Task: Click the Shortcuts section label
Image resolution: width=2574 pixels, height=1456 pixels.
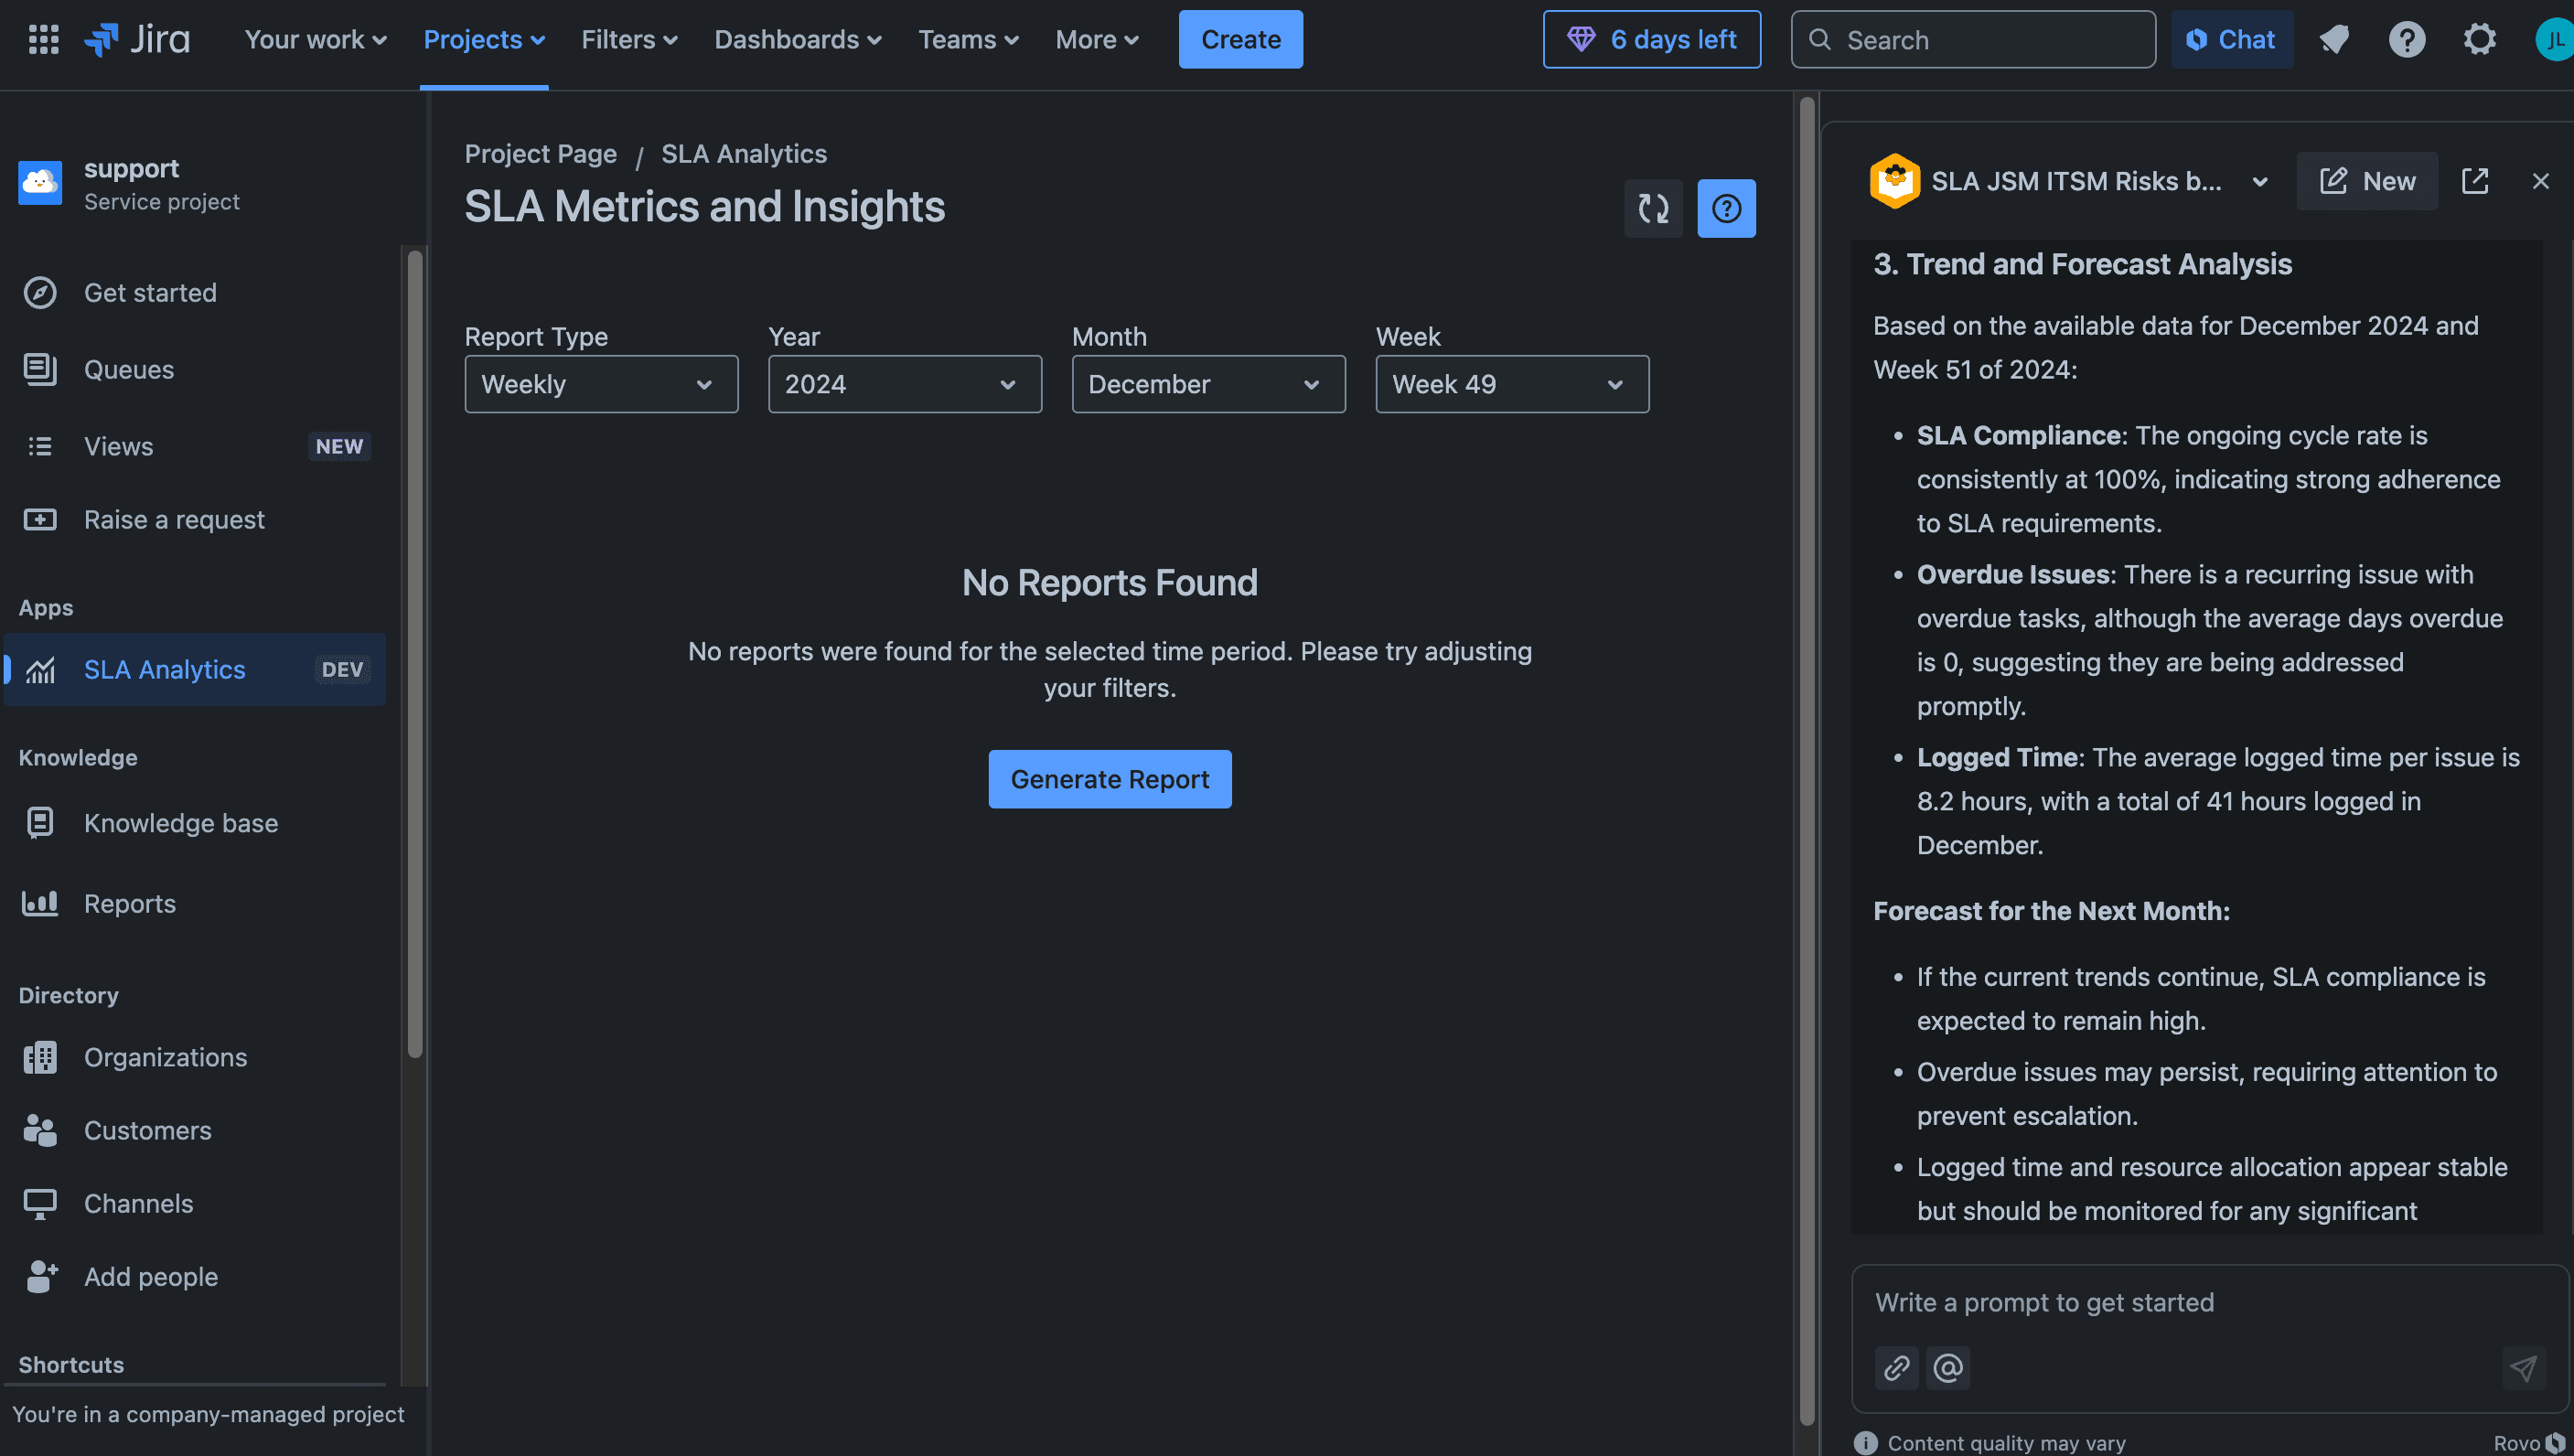Action: point(71,1364)
